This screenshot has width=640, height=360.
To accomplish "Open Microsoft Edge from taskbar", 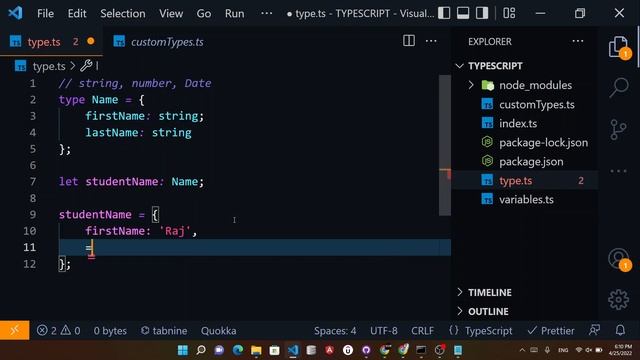I will tap(238, 350).
